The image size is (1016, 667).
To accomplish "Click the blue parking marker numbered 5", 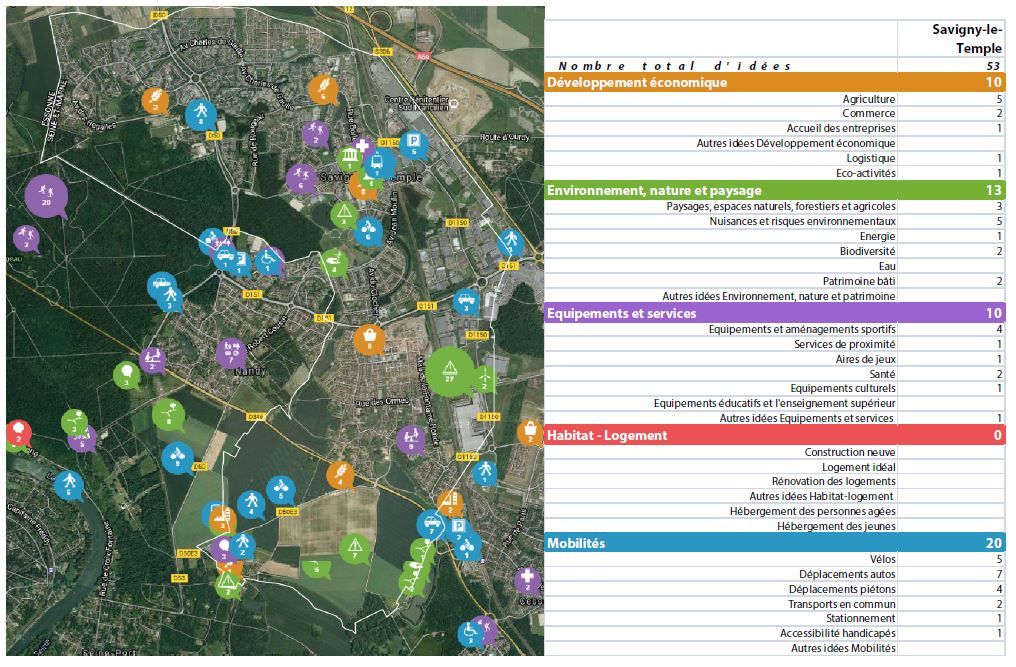I will tap(412, 145).
